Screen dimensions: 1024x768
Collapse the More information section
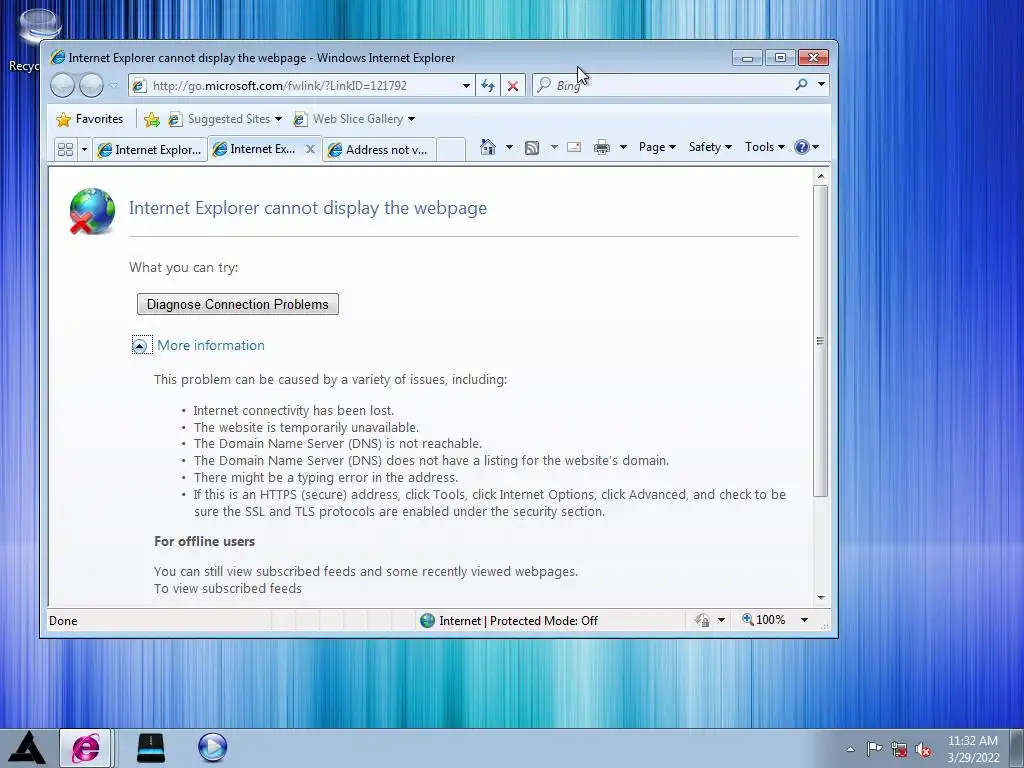click(x=140, y=345)
